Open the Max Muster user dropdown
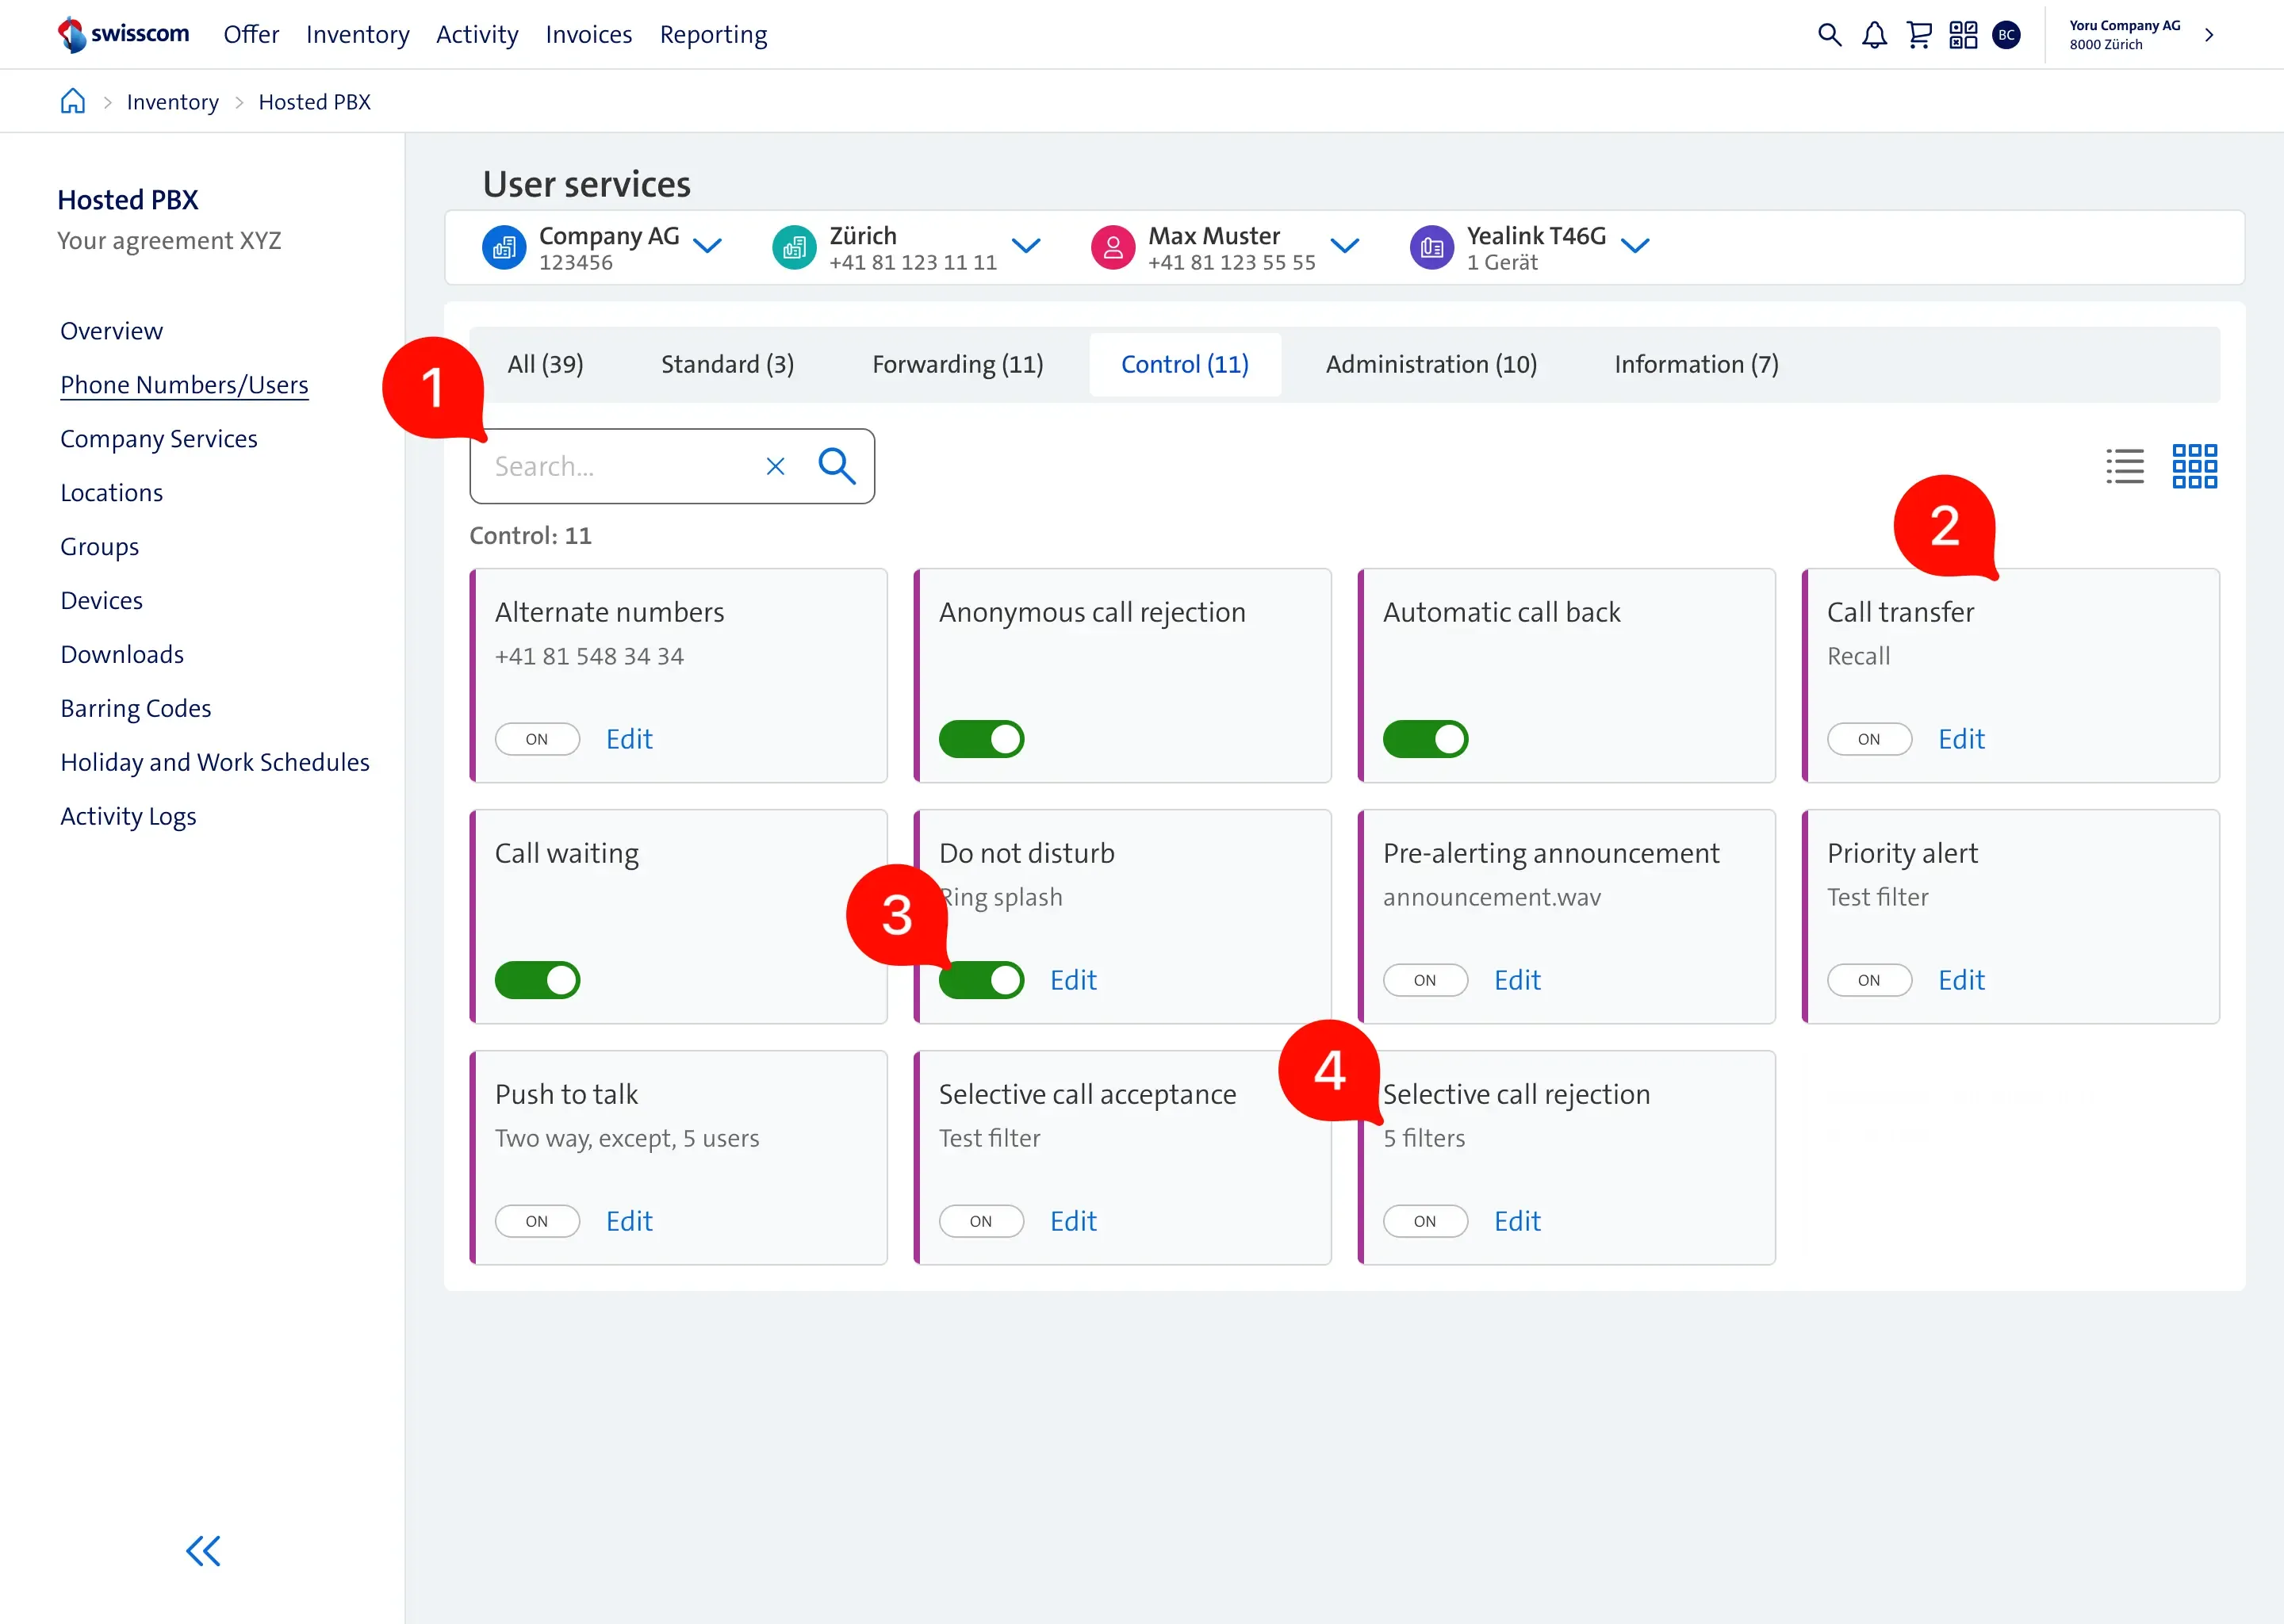The height and width of the screenshot is (1624, 2284). [x=1346, y=247]
